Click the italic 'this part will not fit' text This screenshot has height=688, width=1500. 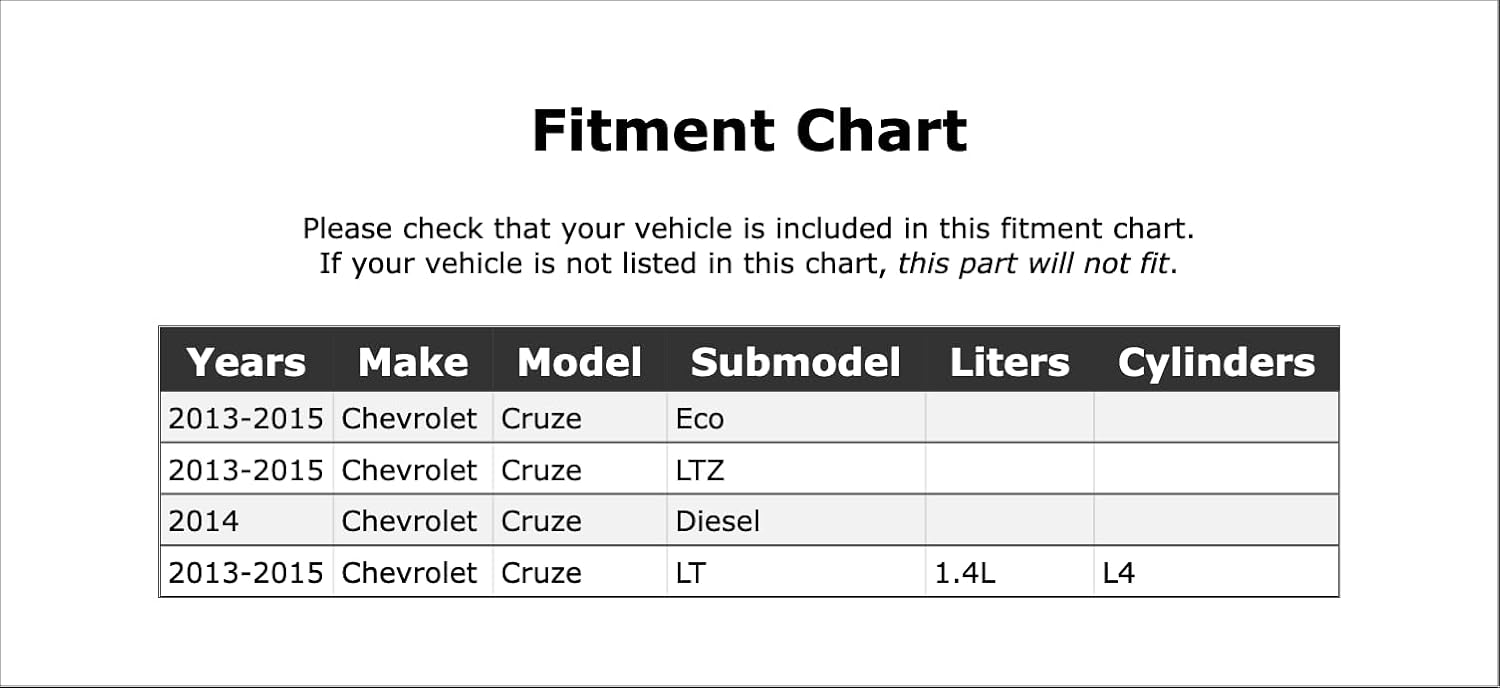pyautogui.click(x=1033, y=264)
